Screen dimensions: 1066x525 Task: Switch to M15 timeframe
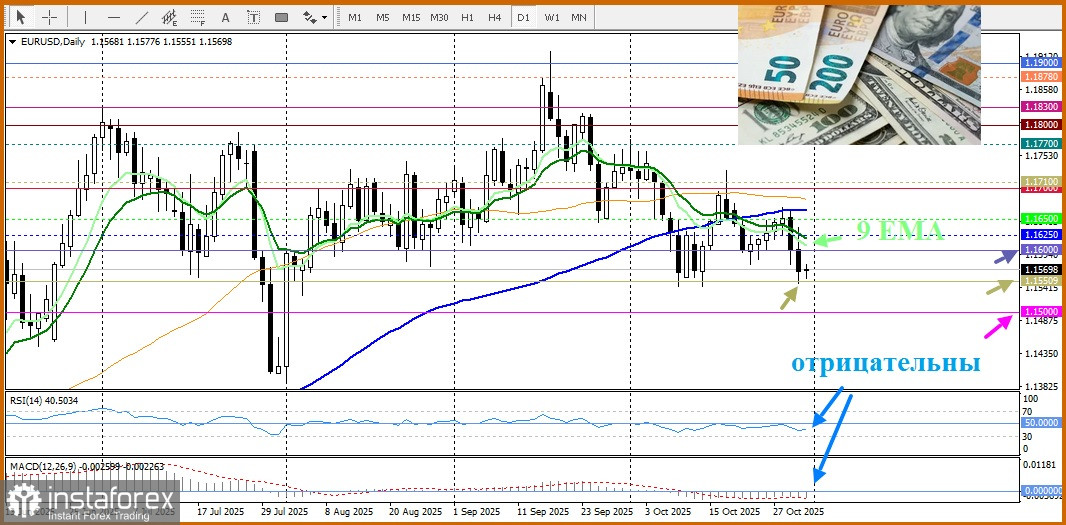411,17
